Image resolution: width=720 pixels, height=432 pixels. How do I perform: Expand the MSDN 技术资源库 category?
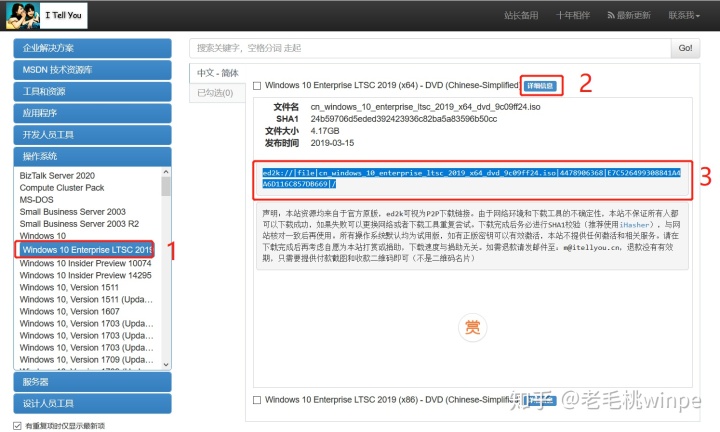(x=92, y=70)
